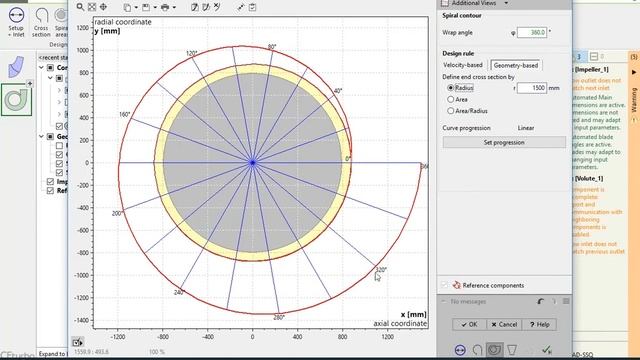The image size is (640, 360).
Task: Open the Additional Views dropdown arrow
Action: (506, 3)
